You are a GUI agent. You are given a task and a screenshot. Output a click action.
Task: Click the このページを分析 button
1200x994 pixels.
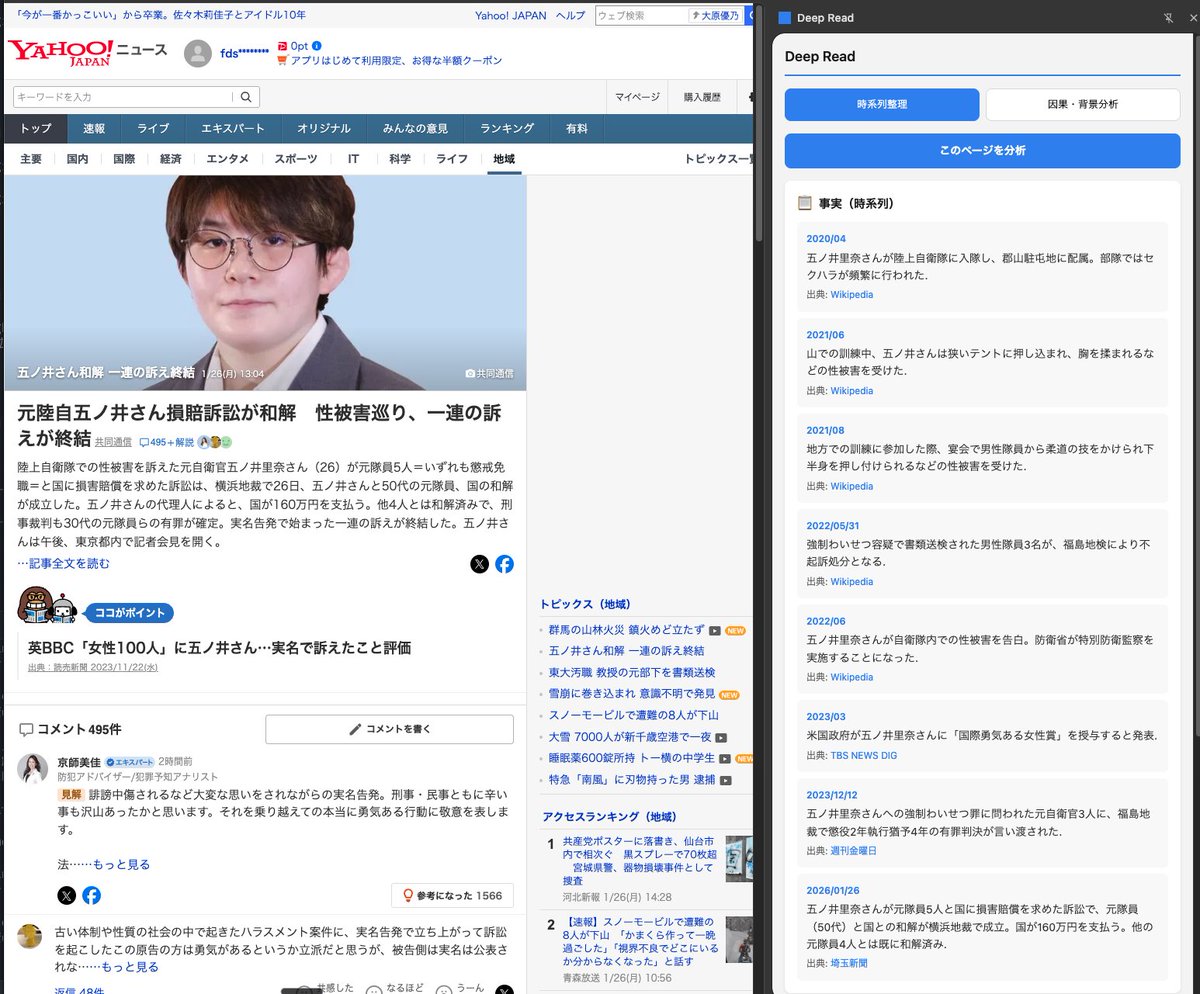pyautogui.click(x=982, y=149)
